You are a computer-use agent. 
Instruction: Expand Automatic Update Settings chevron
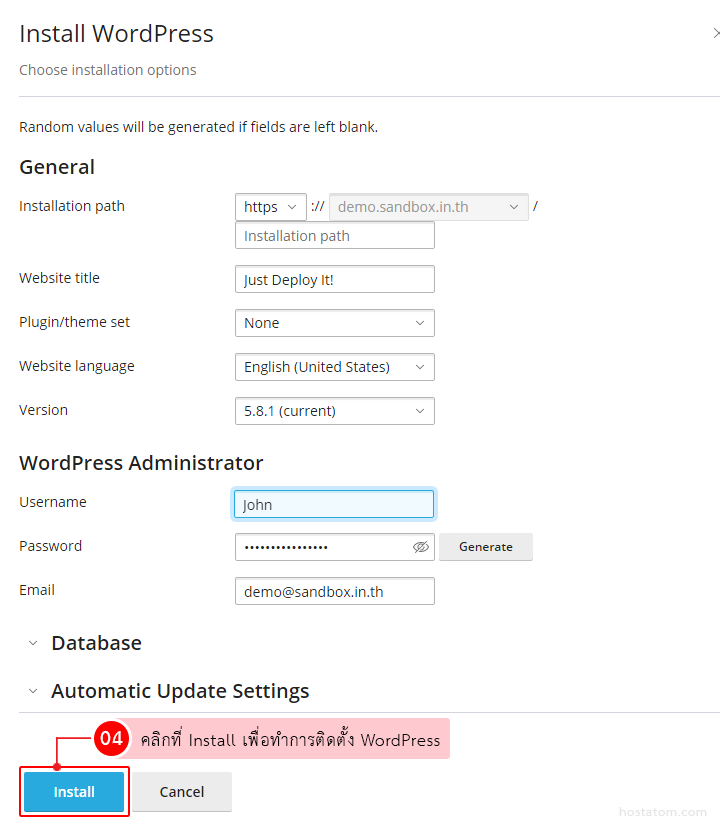(33, 691)
